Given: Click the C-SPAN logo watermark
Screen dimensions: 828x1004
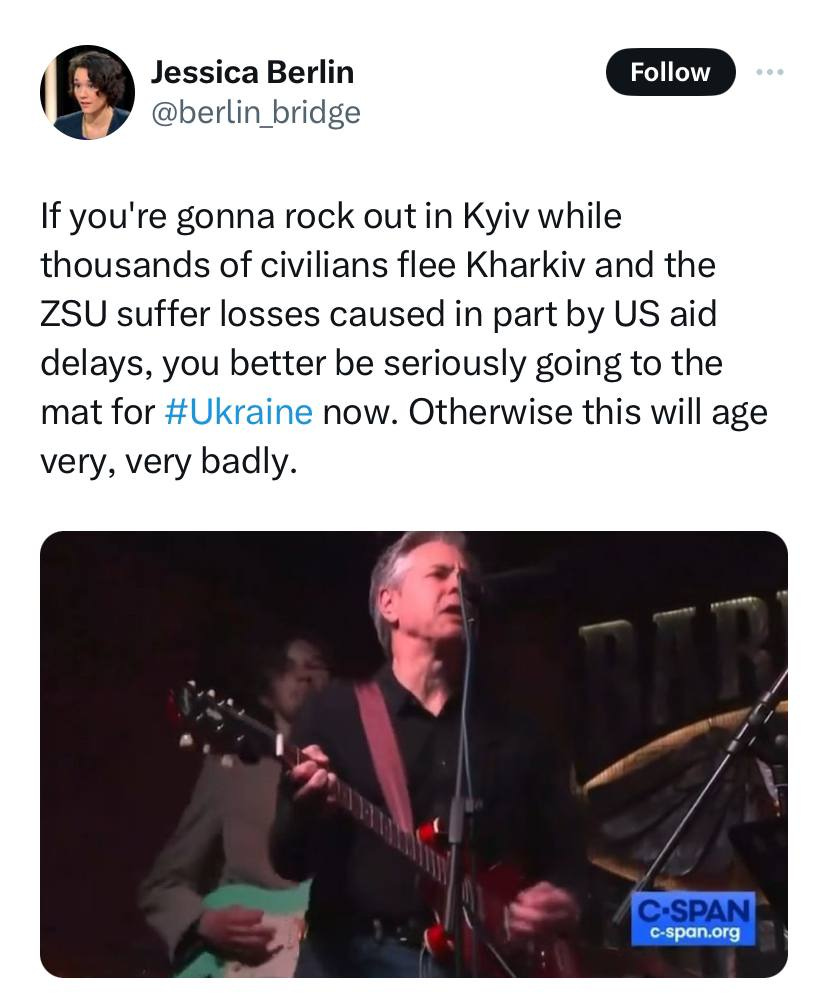Looking at the screenshot, I should (x=693, y=919).
